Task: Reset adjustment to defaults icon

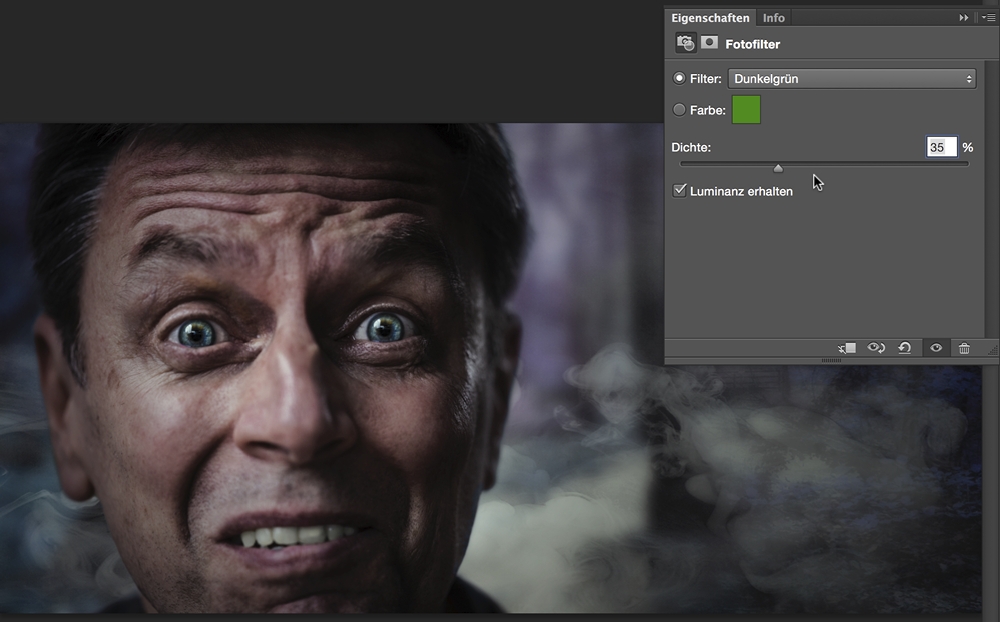Action: pos(904,348)
